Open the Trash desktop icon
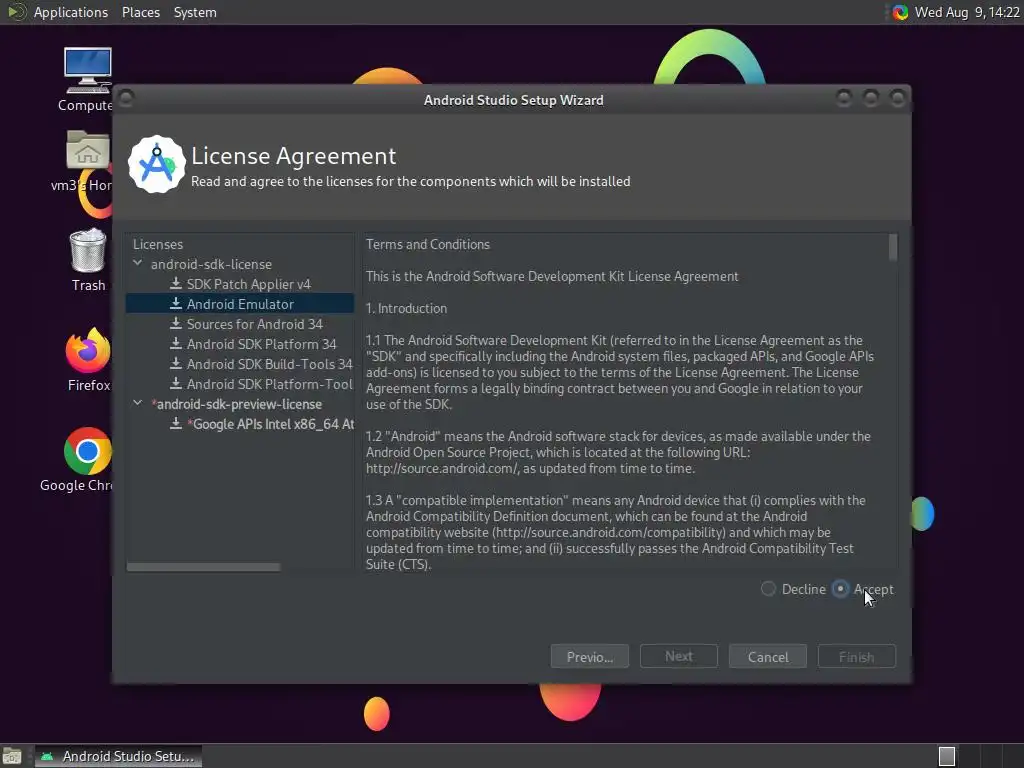This screenshot has width=1024, height=768. click(88, 250)
